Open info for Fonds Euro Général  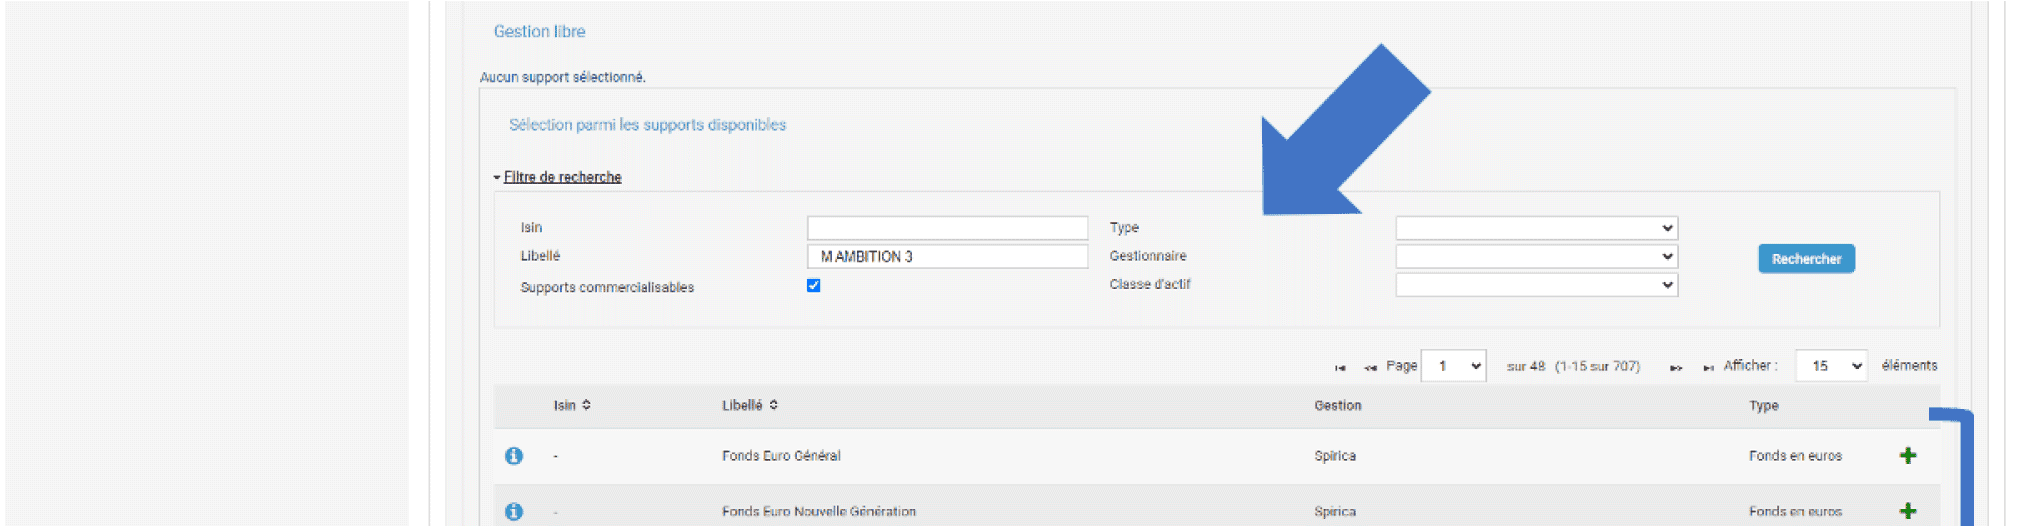[514, 456]
